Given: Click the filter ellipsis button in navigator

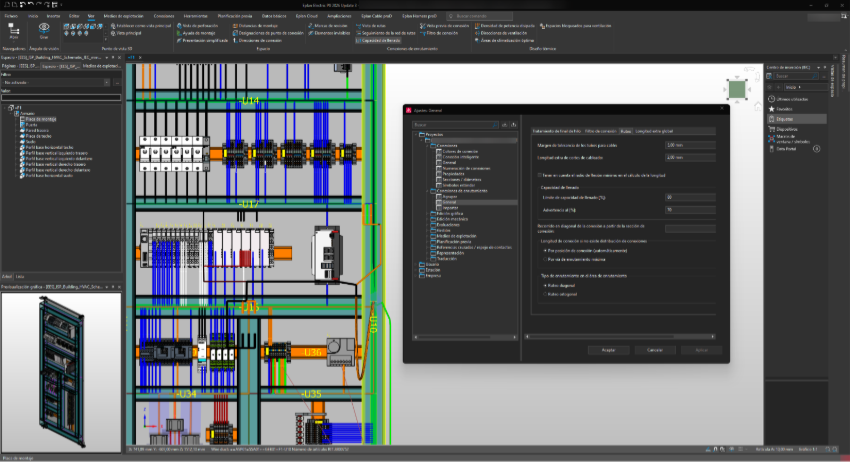Looking at the screenshot, I should pyautogui.click(x=117, y=82).
